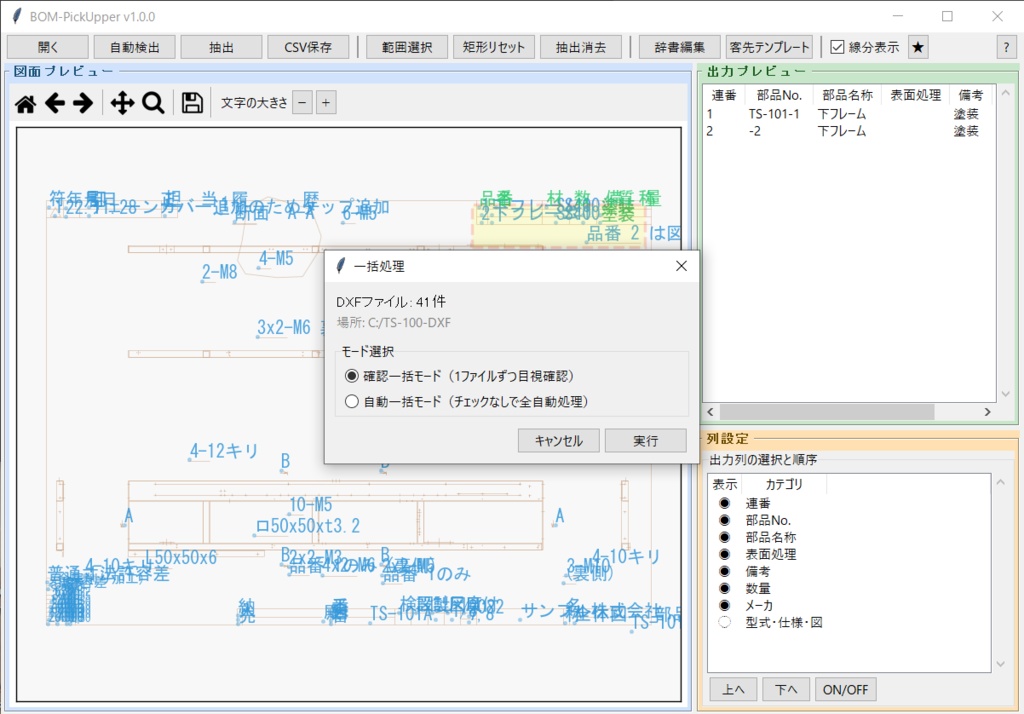Increase text size with the plus button
1024x714 pixels.
click(x=326, y=103)
